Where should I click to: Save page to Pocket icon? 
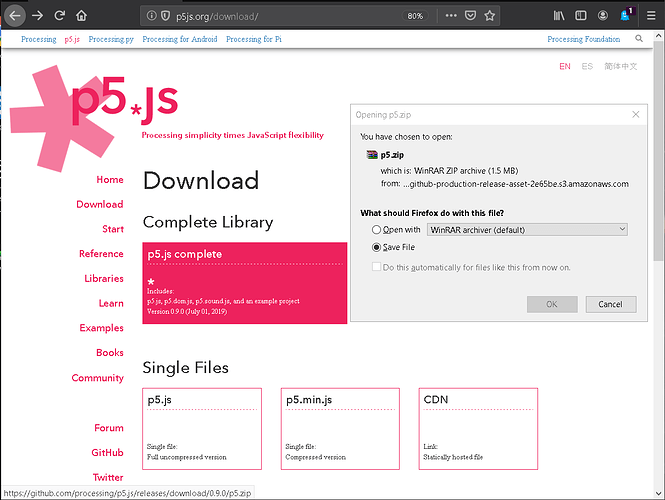coord(470,16)
